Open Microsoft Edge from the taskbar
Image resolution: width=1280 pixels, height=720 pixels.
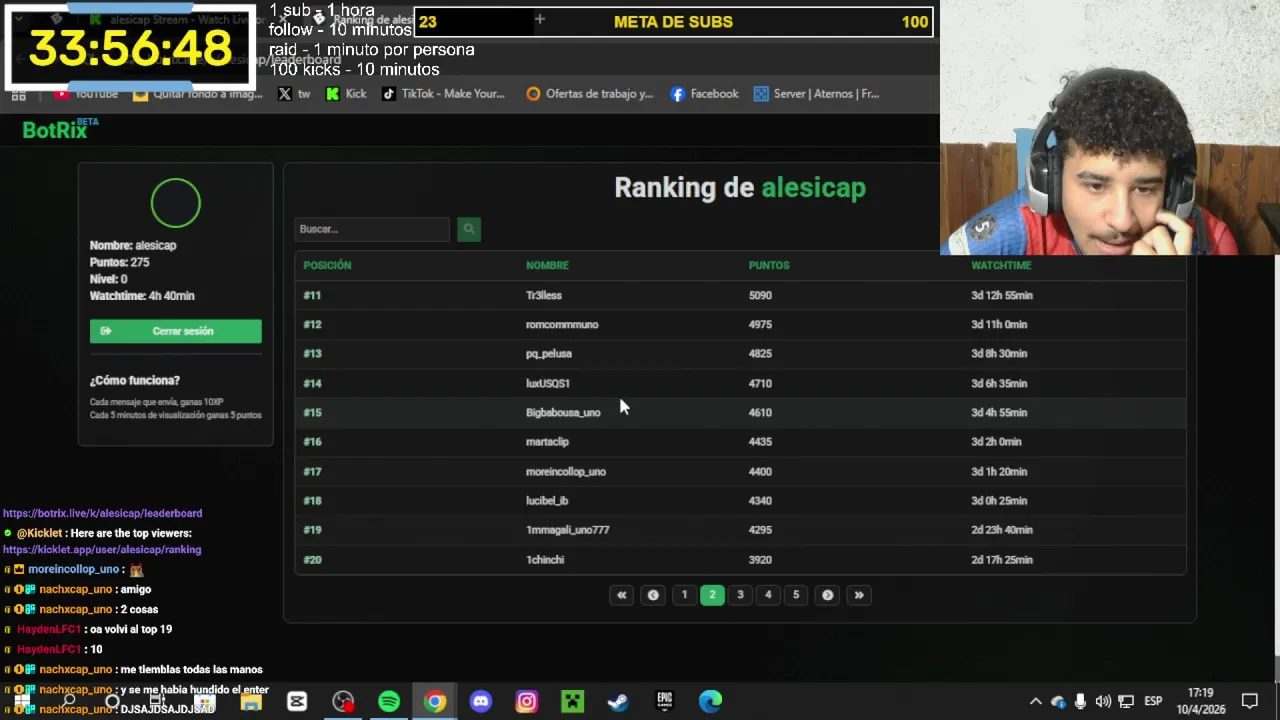tap(710, 701)
